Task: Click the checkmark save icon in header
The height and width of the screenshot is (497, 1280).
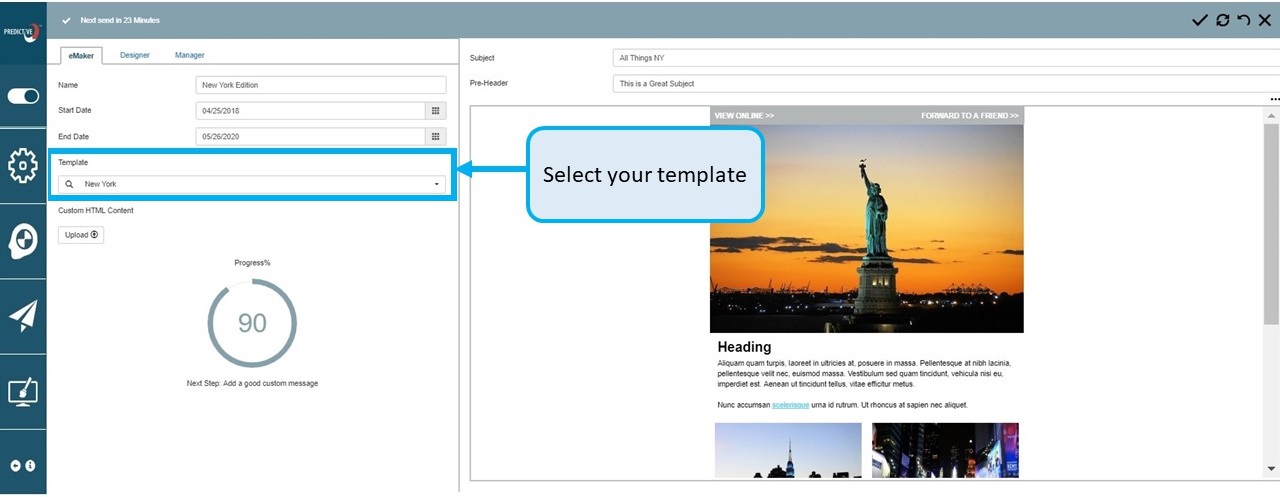Action: tap(1200, 20)
